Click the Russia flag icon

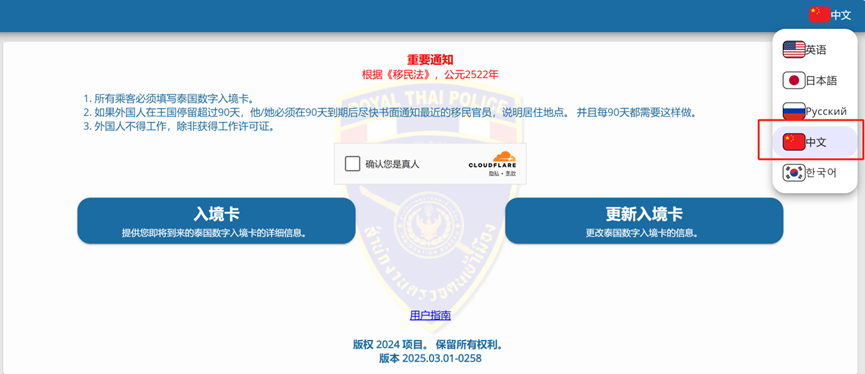794,111
